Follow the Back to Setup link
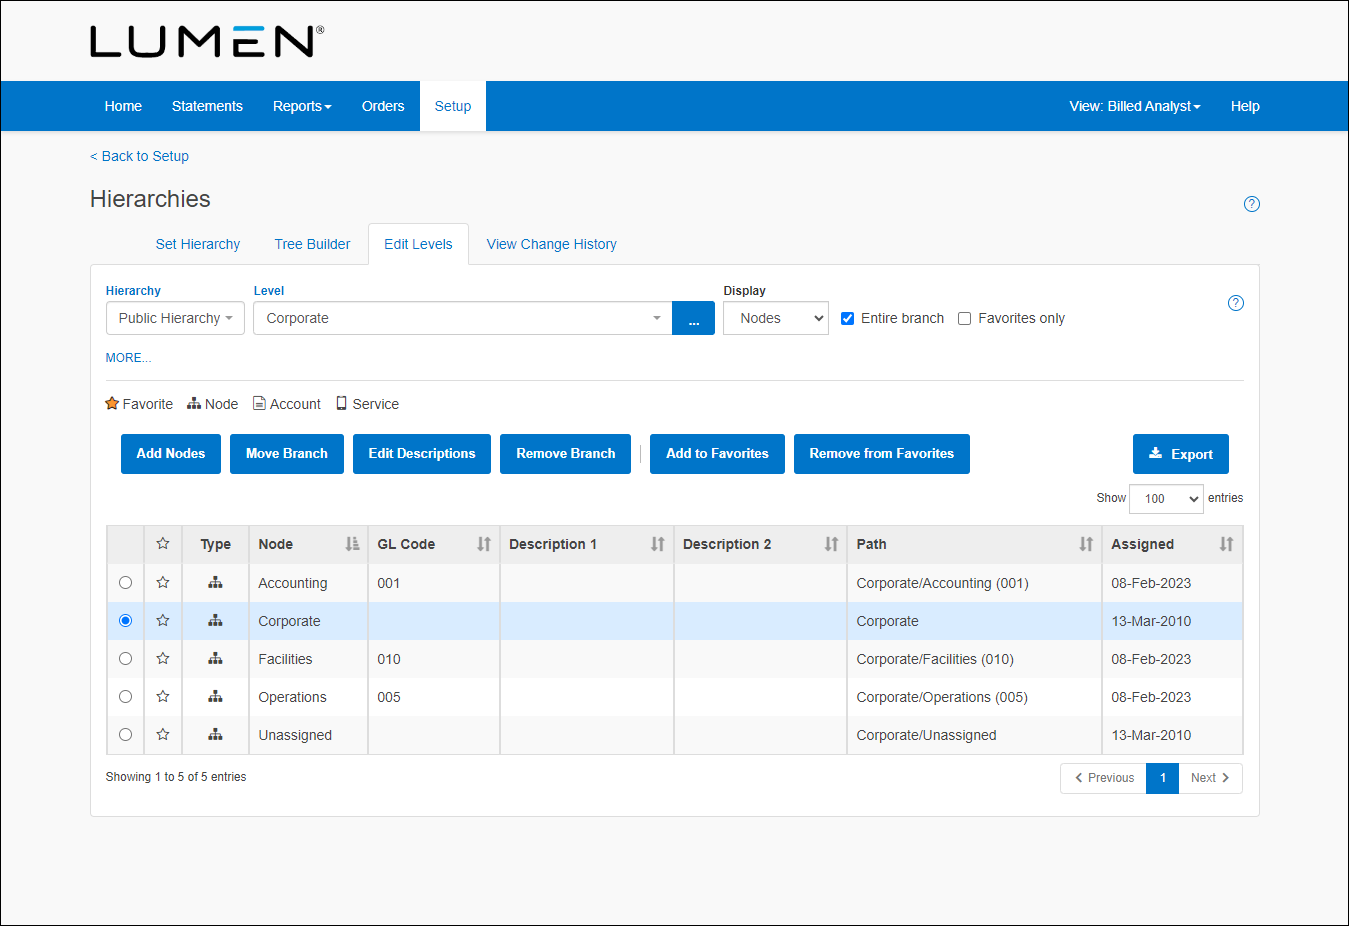1349x926 pixels. pos(139,156)
